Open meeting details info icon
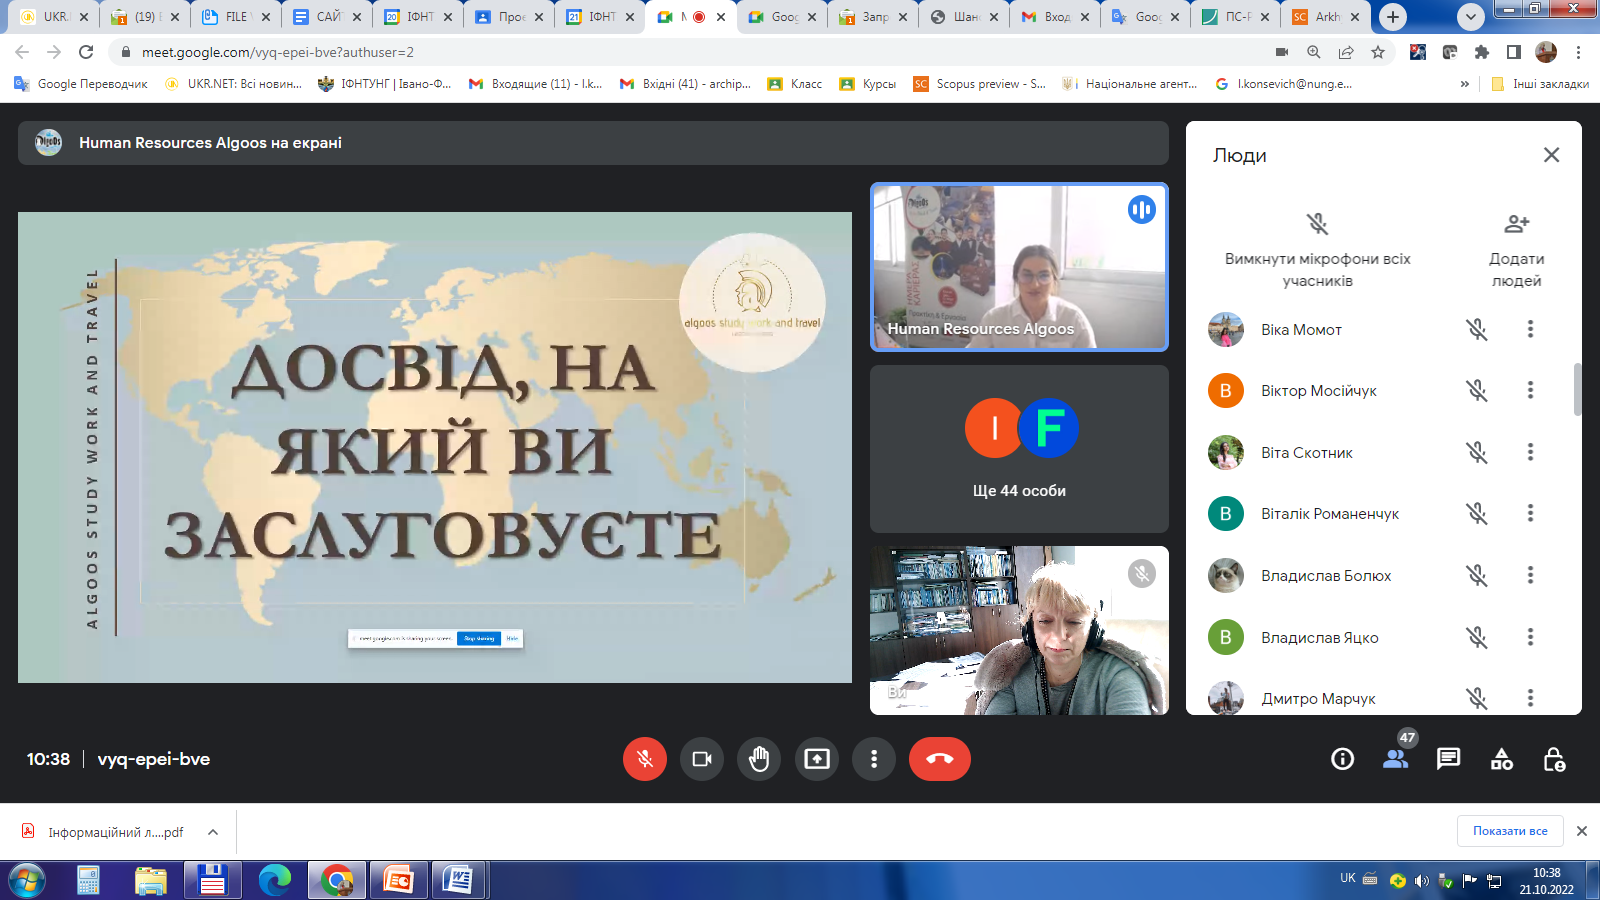1600x900 pixels. [x=1342, y=759]
